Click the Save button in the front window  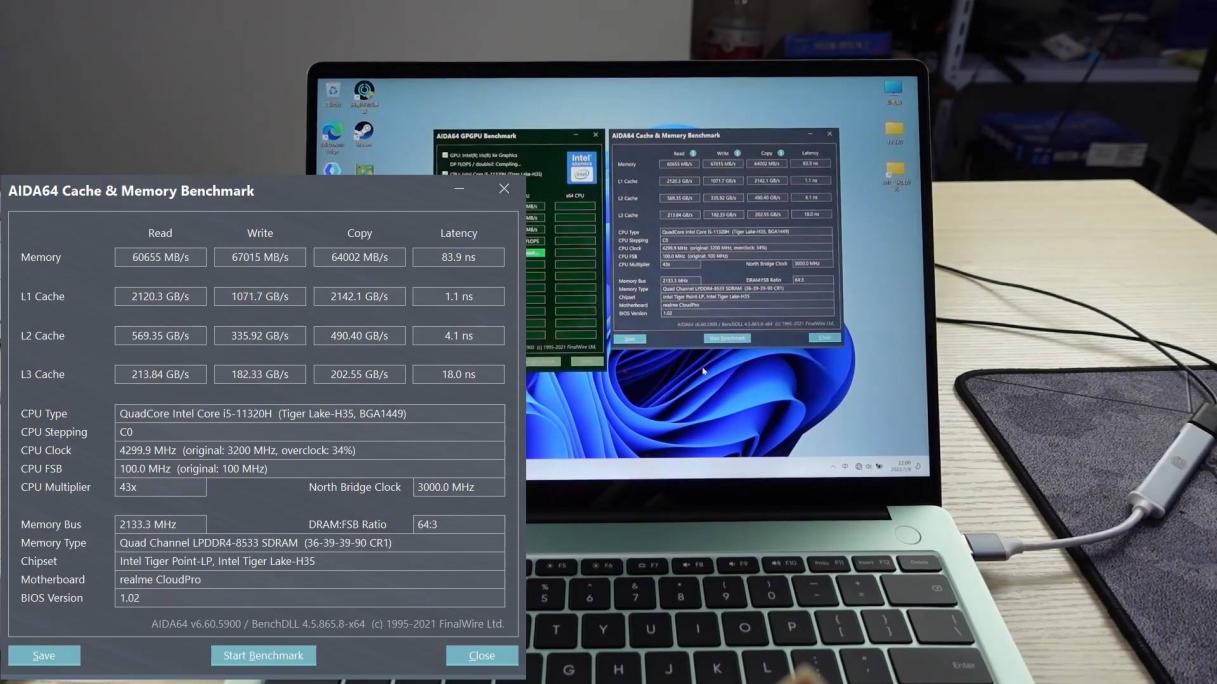tap(44, 656)
